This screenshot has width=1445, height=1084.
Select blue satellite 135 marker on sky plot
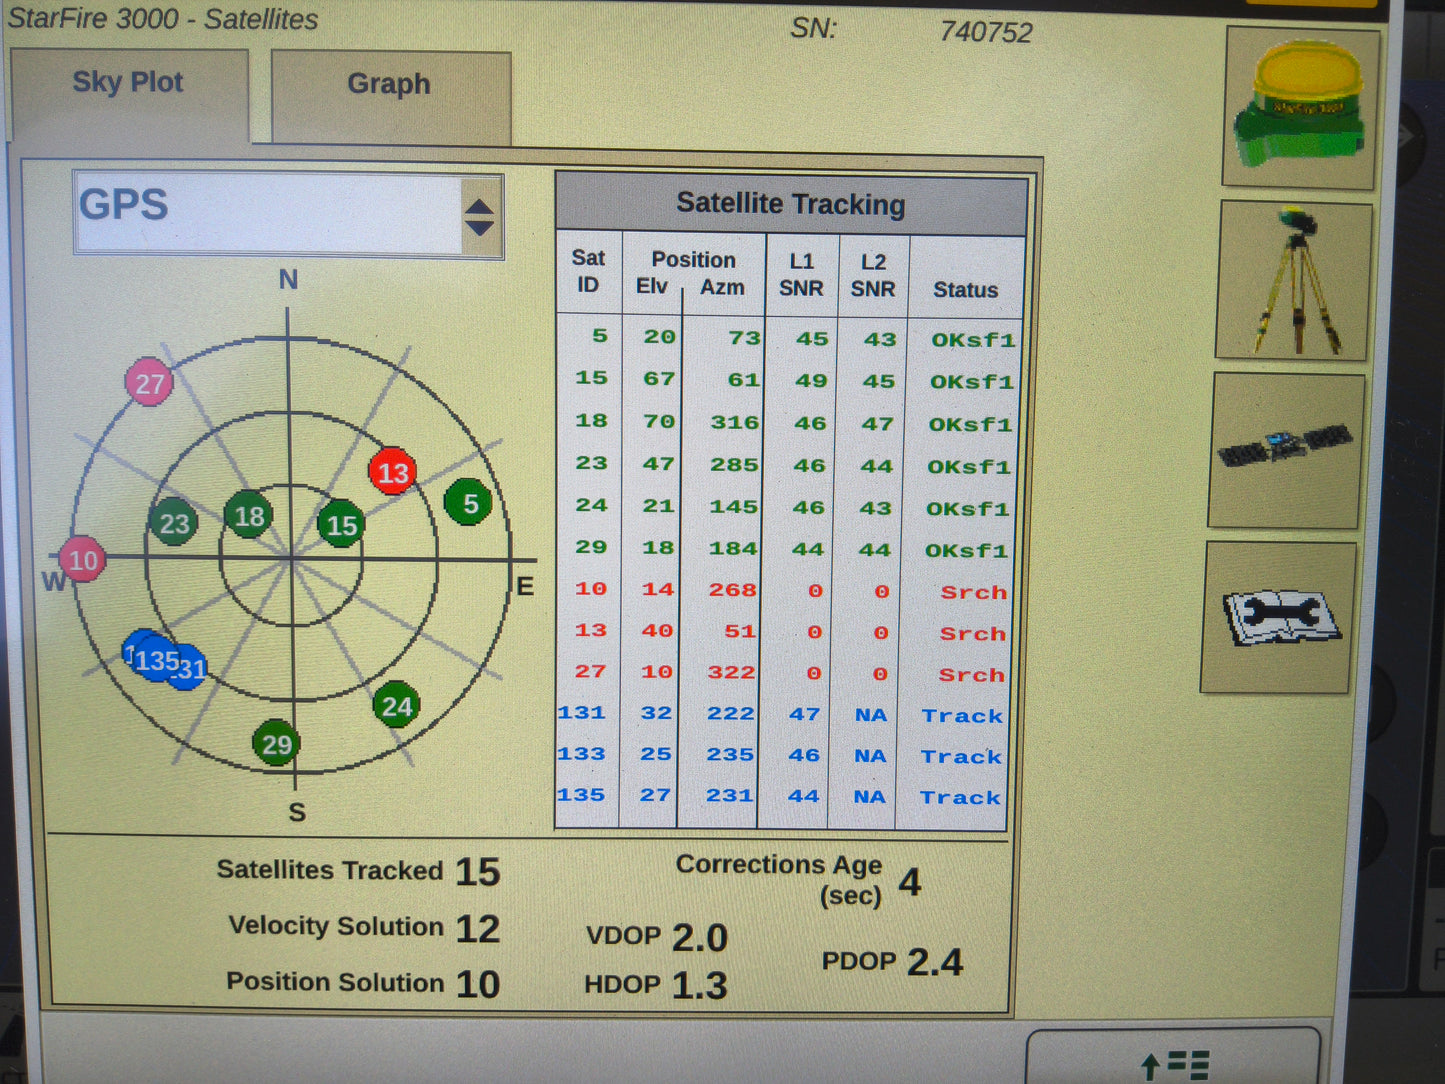(156, 660)
